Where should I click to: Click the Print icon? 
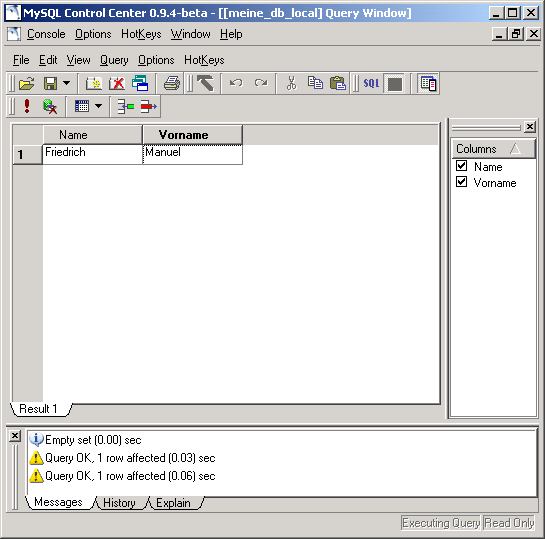click(172, 83)
